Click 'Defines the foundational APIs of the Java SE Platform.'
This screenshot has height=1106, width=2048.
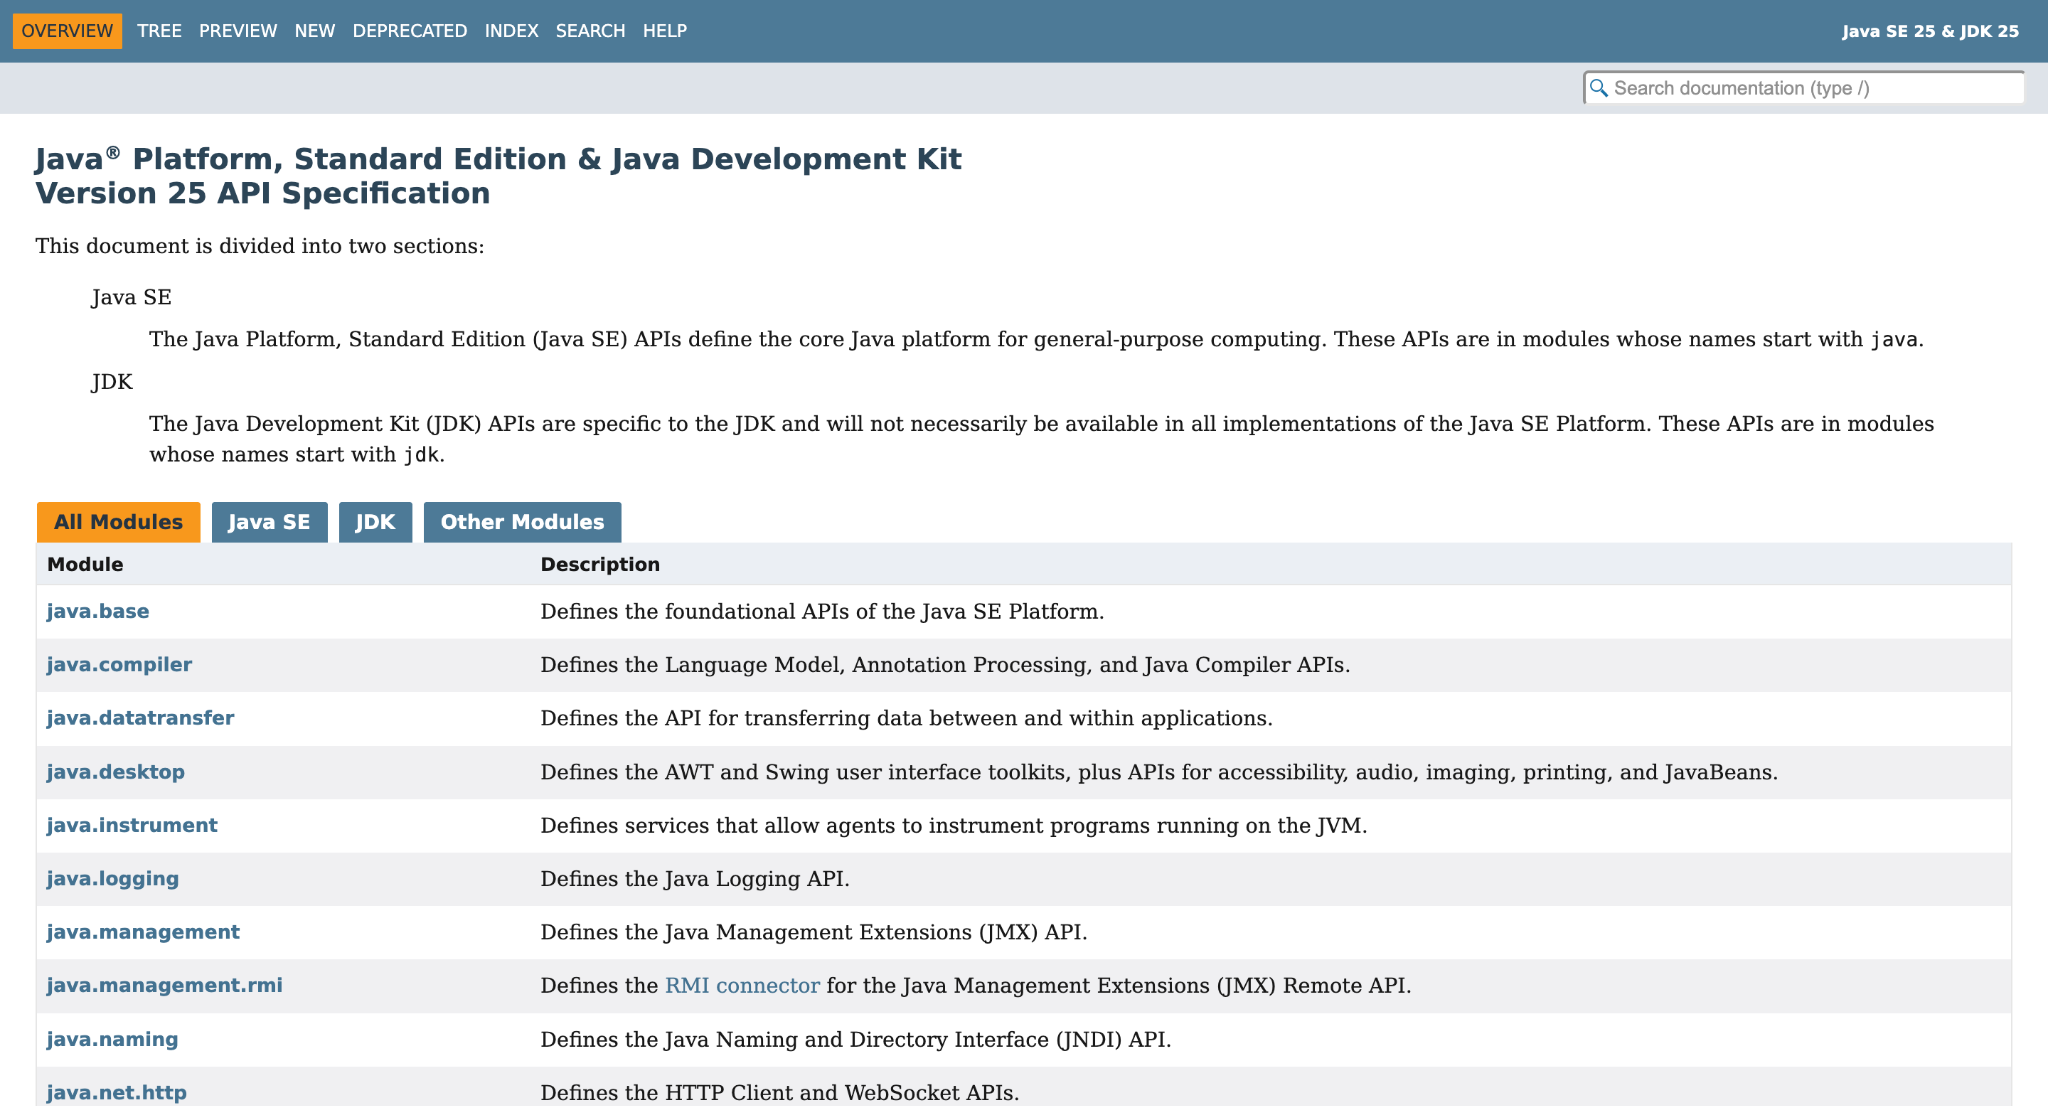click(x=822, y=611)
